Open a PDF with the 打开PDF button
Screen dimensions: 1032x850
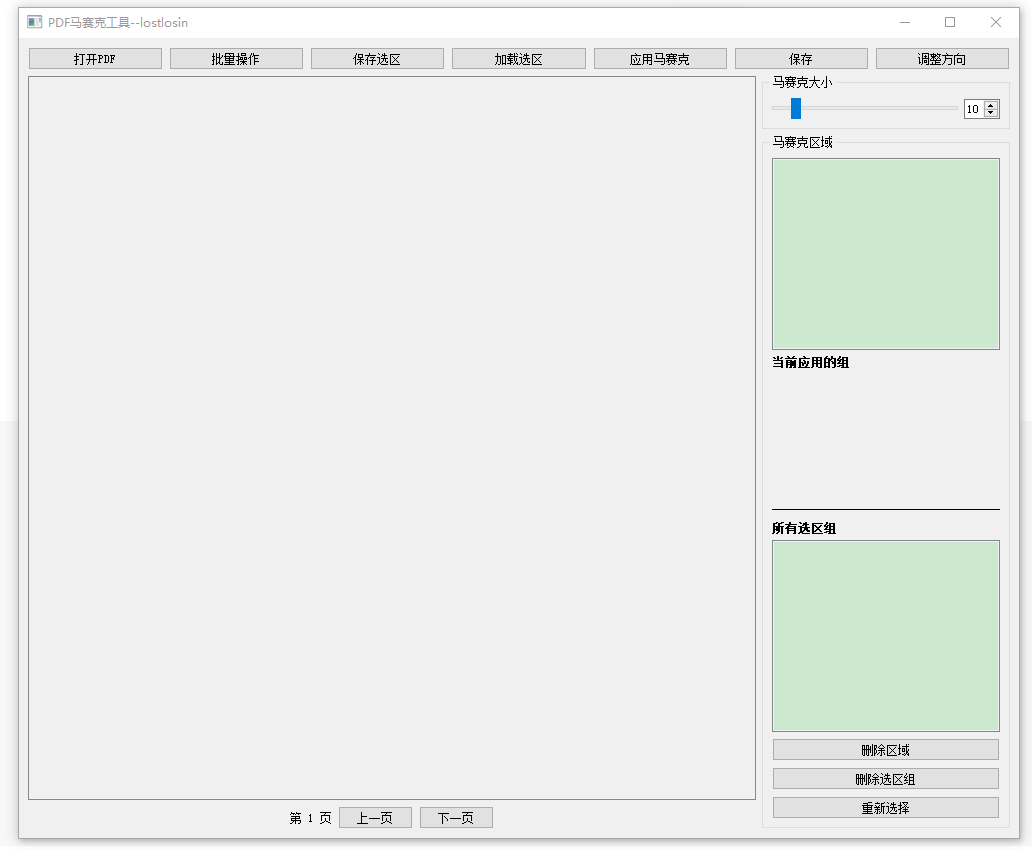(x=95, y=57)
